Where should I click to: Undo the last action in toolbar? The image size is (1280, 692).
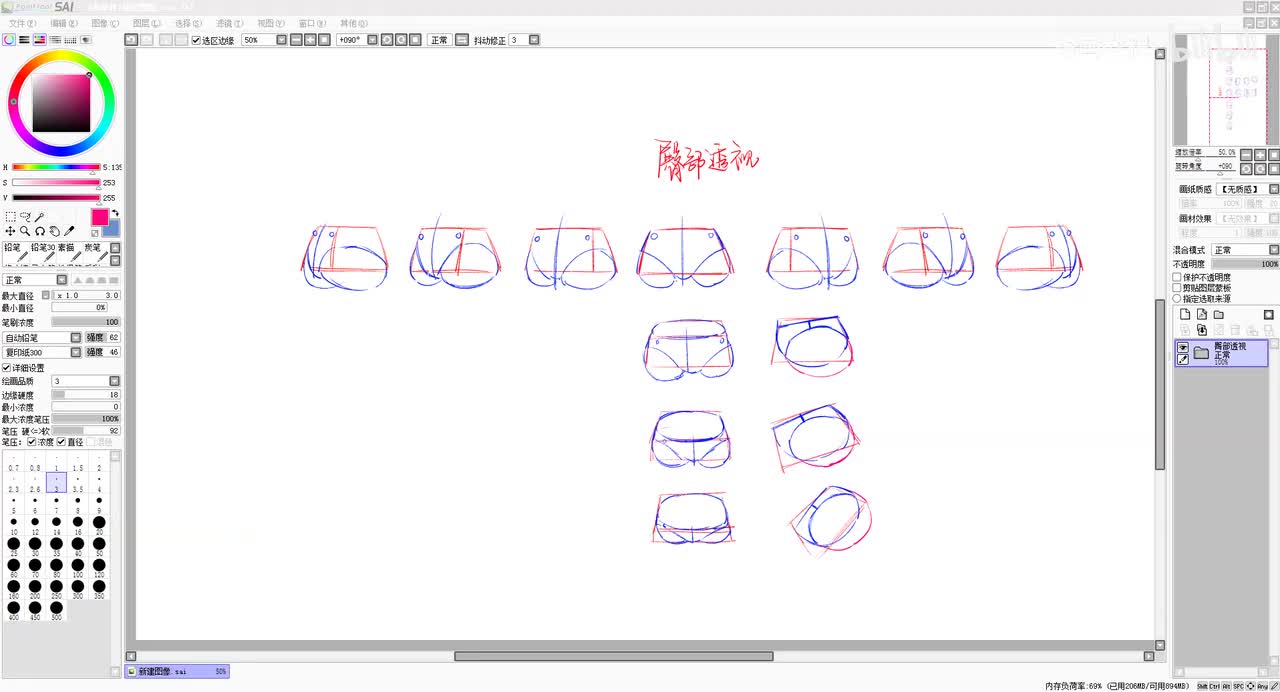pos(131,40)
